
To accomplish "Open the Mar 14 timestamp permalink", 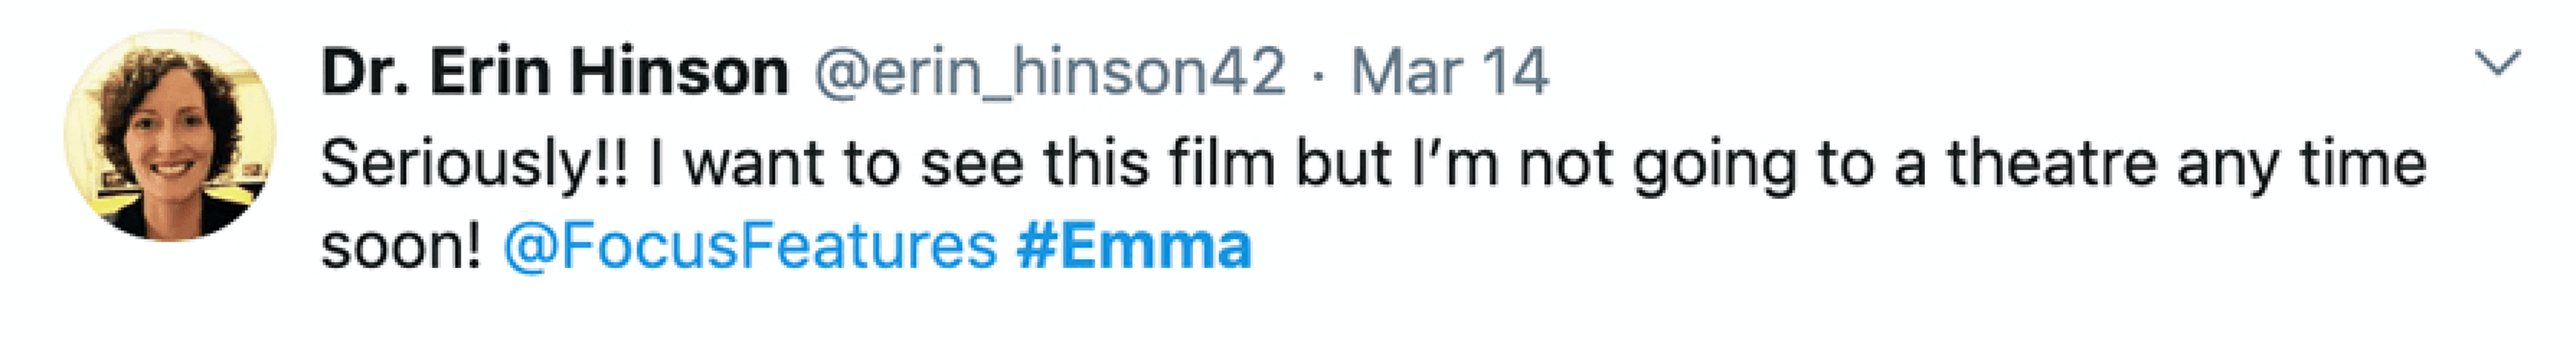I will 1449,72.
